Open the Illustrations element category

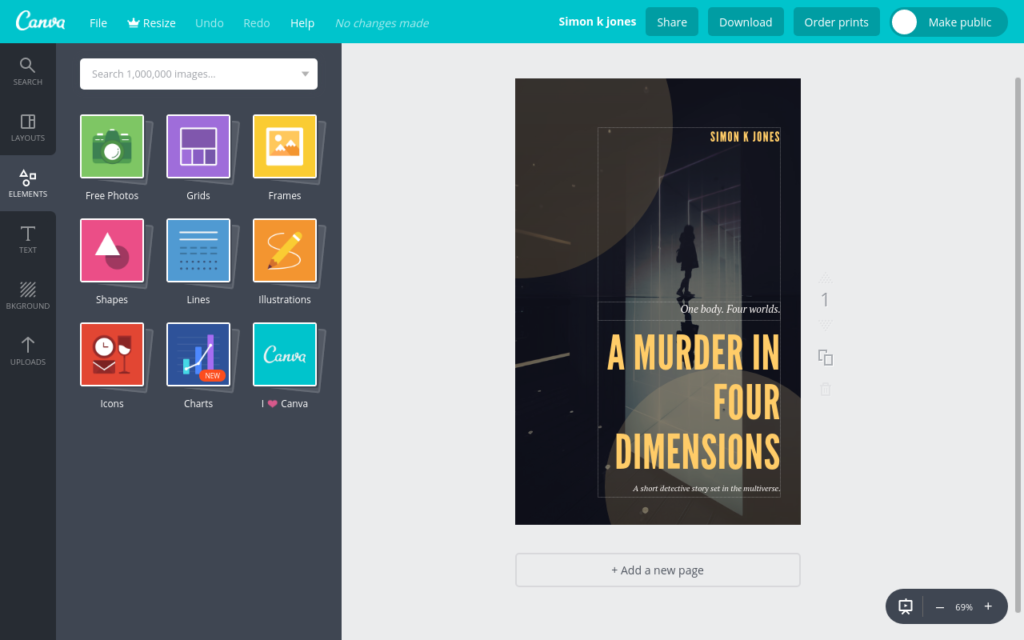tap(285, 251)
